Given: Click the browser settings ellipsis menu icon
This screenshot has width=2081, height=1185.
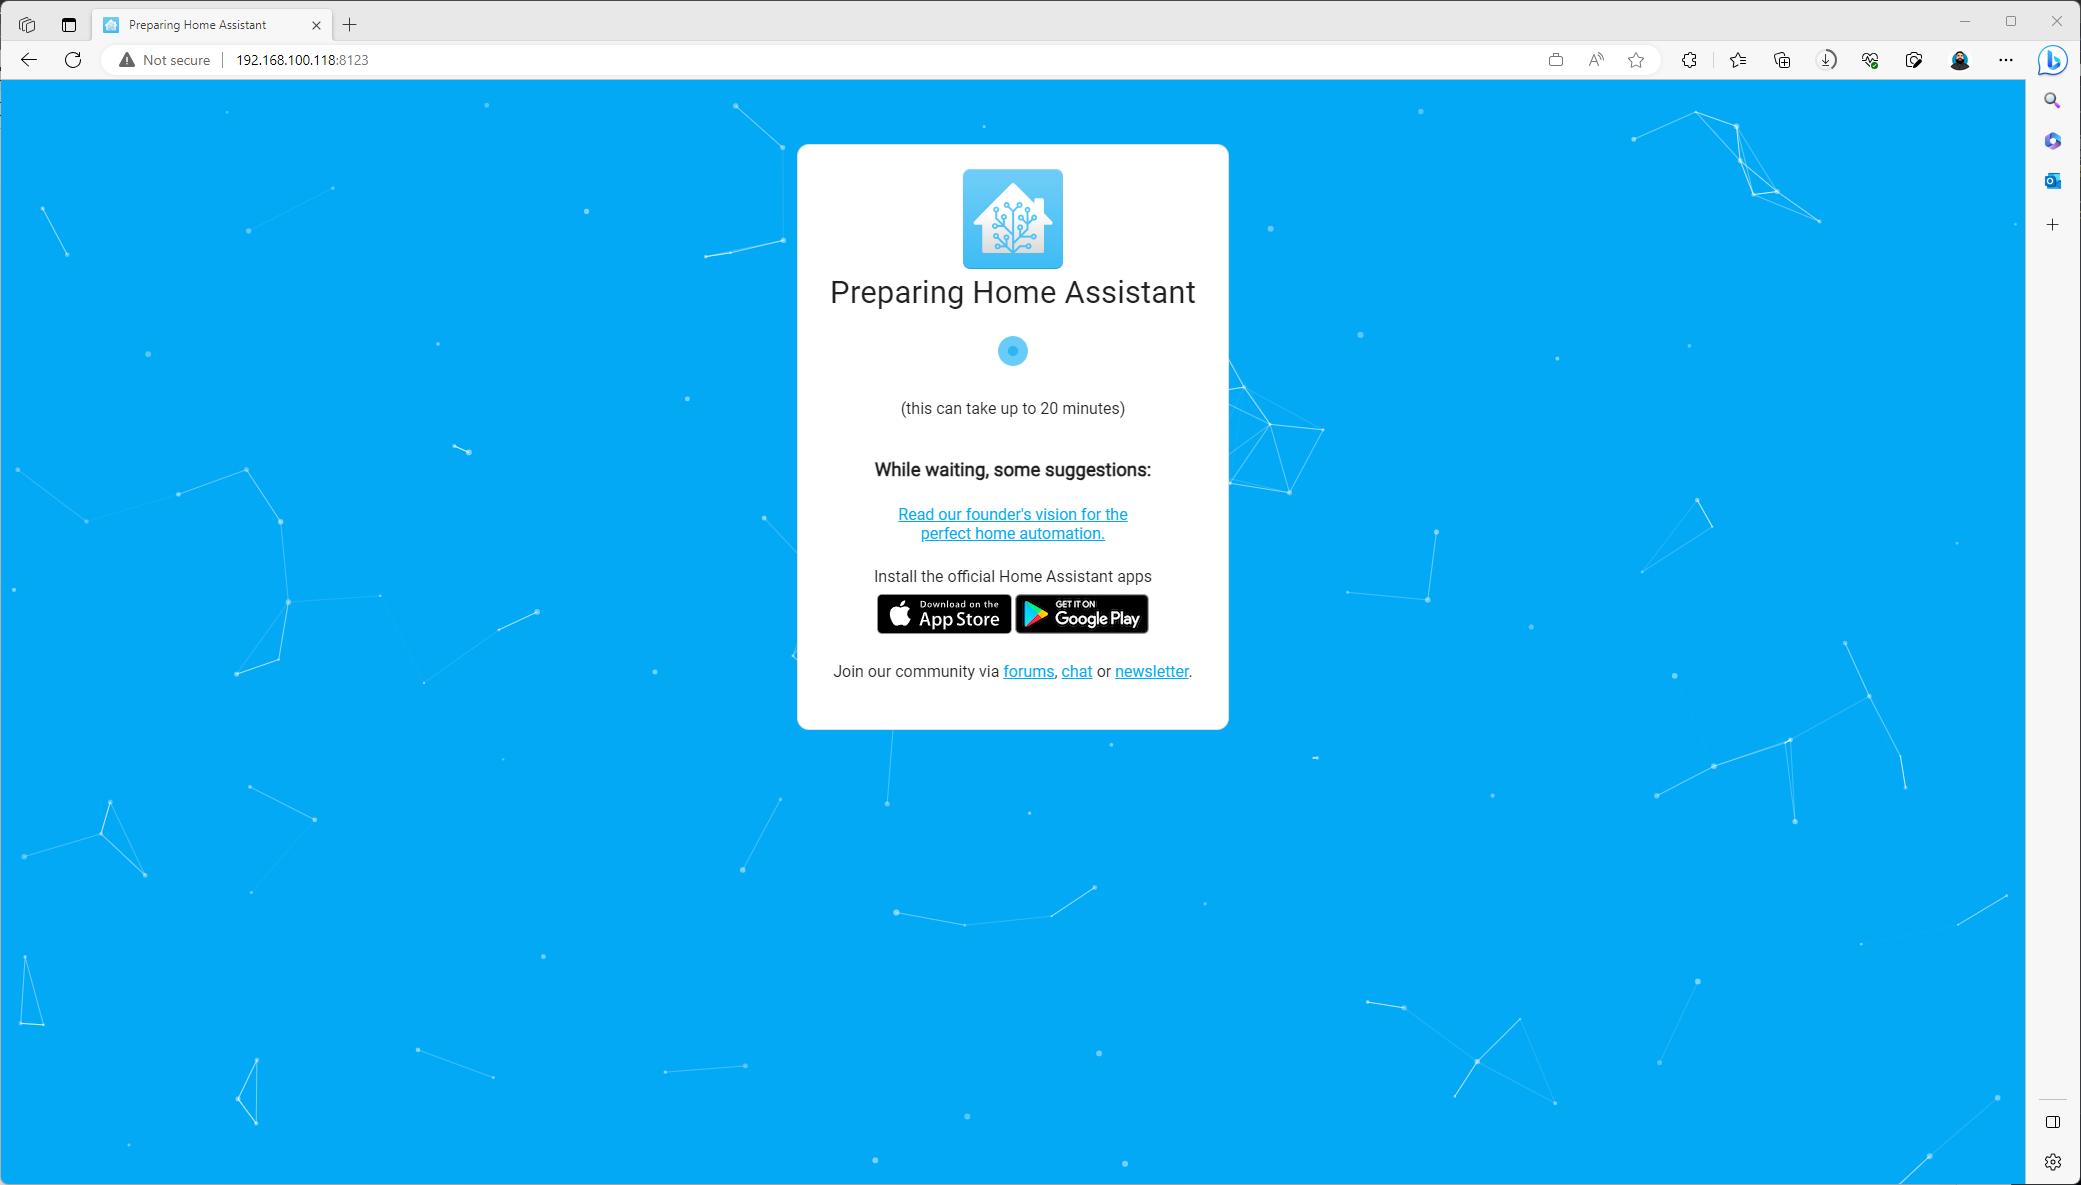Looking at the screenshot, I should click(2005, 60).
